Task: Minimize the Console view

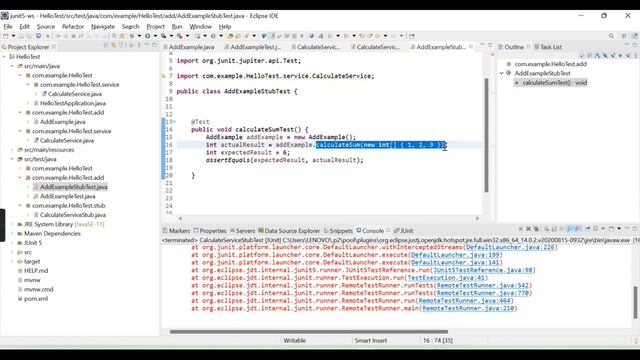Action: pyautogui.click(x=627, y=228)
